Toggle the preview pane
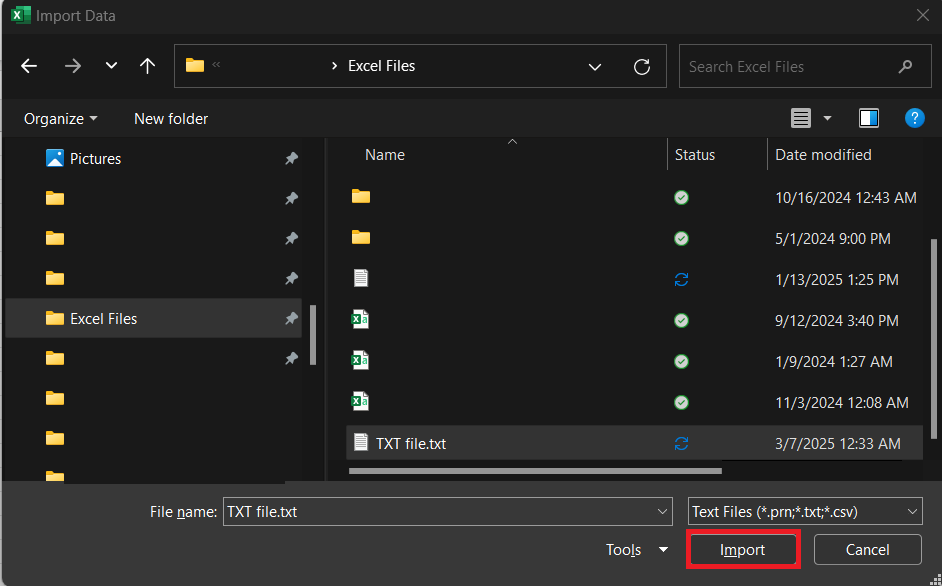Screen dimensions: 942x586 [x=869, y=118]
